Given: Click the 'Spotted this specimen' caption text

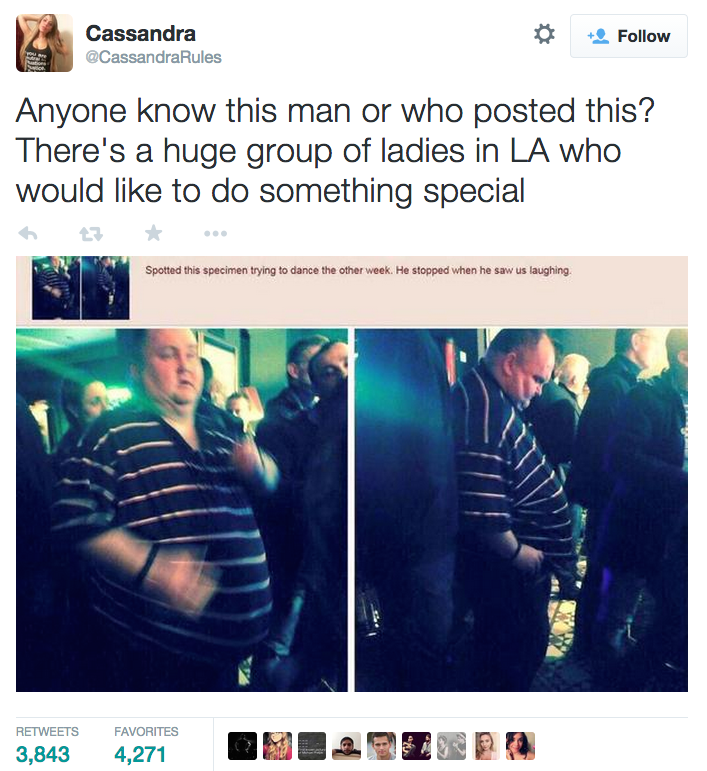Looking at the screenshot, I should [x=358, y=270].
